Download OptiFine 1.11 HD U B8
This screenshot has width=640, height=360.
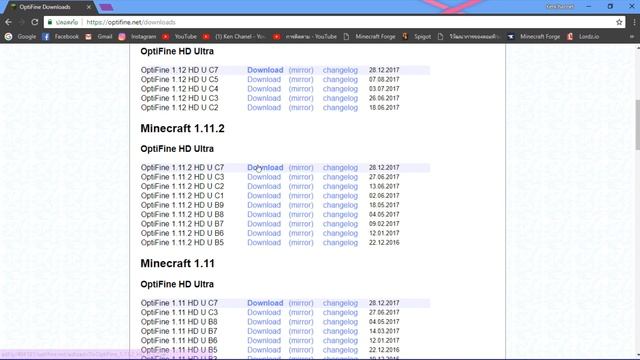coord(264,322)
